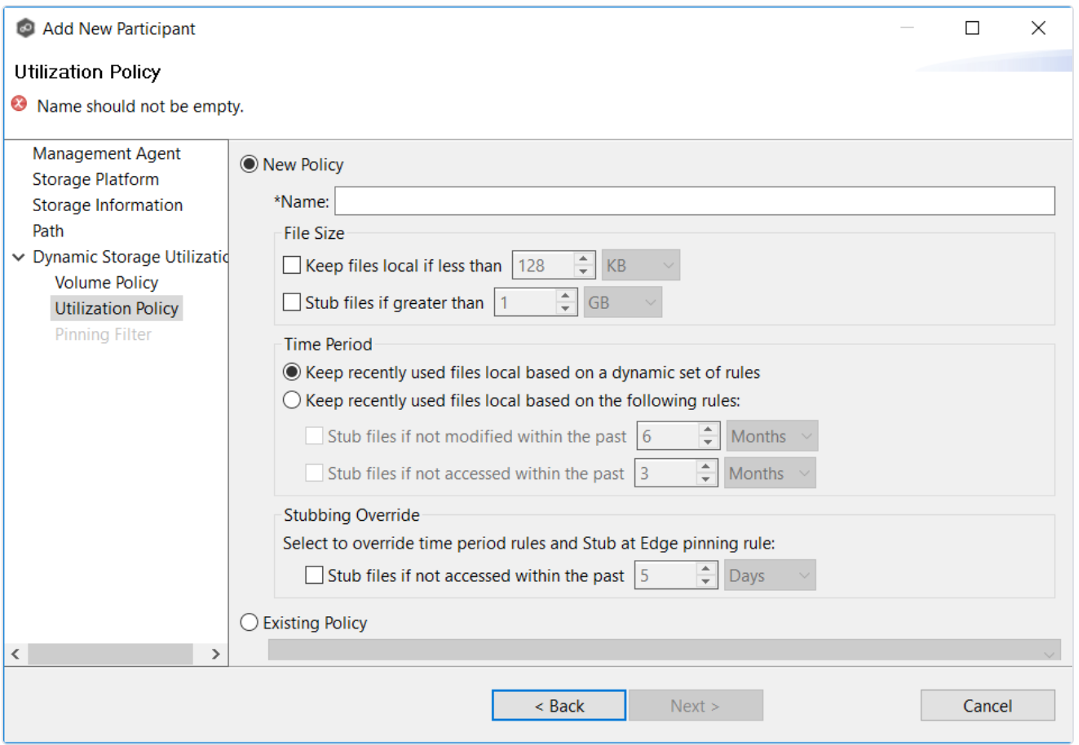Enable 'Keep files local if less than' option
Screen dimensions: 1079x745
[x=294, y=265]
